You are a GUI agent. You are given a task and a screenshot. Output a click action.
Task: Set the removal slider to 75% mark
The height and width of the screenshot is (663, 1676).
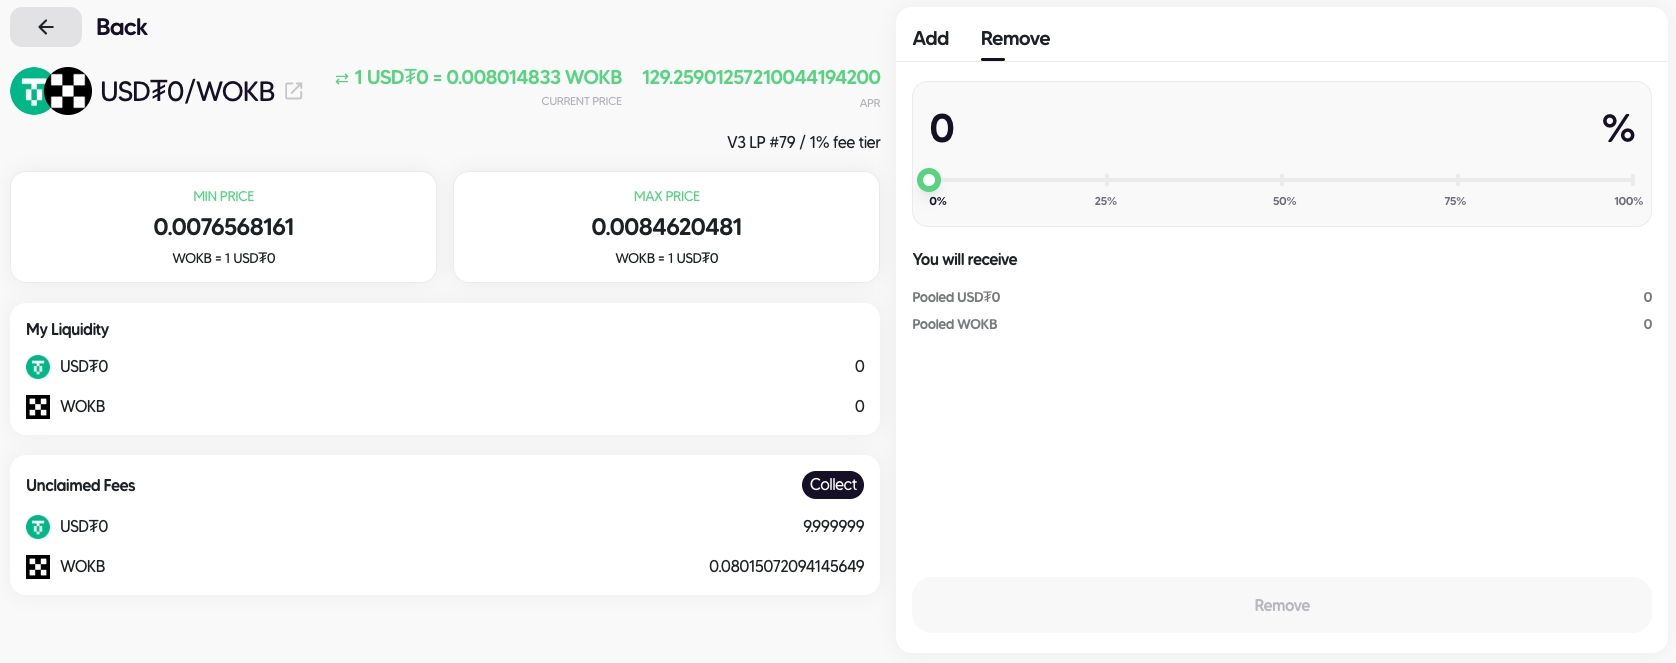1457,180
